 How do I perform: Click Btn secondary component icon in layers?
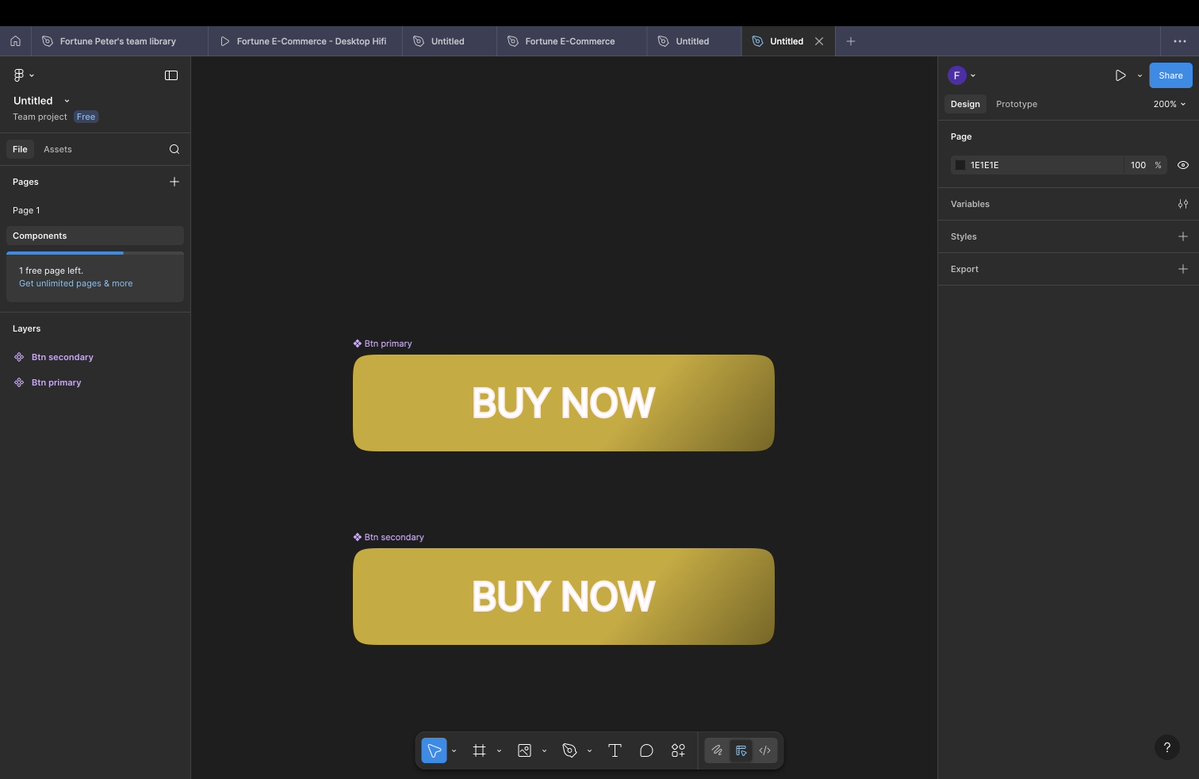point(19,357)
